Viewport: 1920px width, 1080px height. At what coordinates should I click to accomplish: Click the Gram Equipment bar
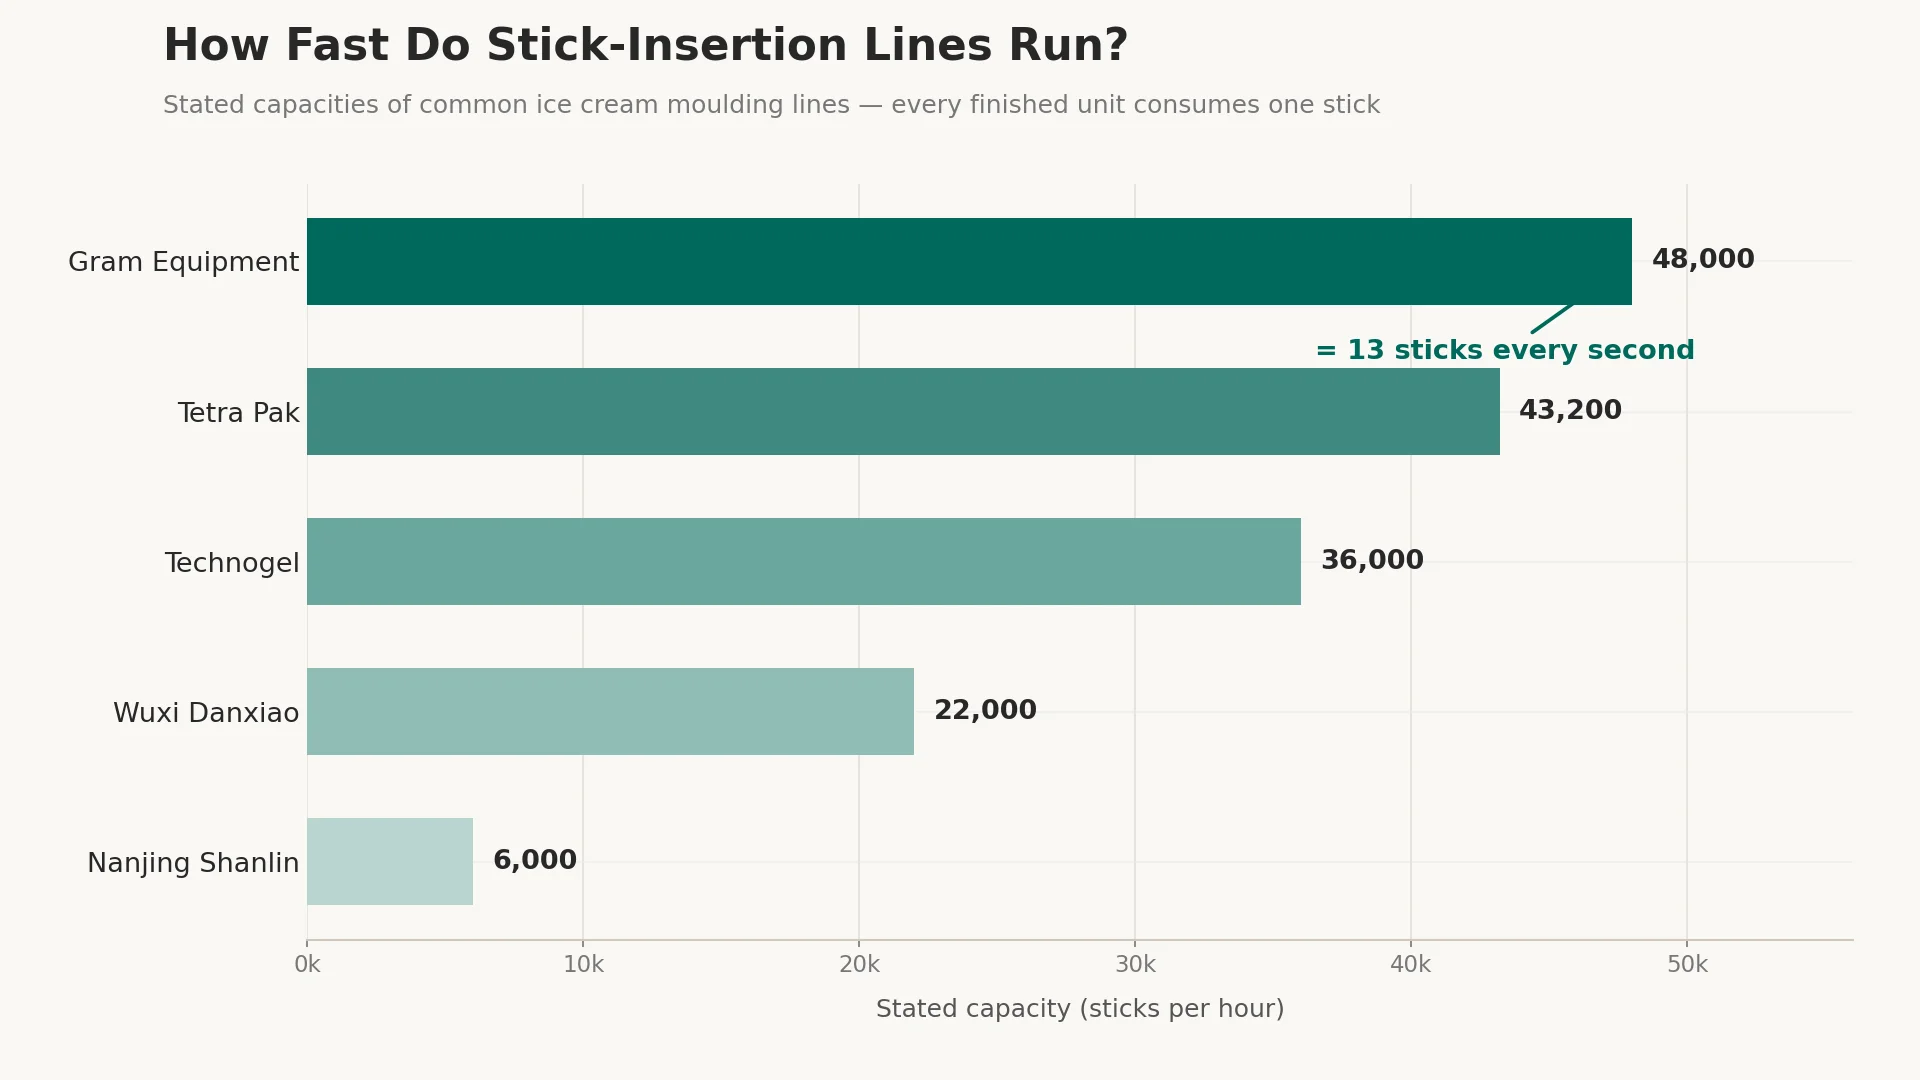tap(969, 261)
